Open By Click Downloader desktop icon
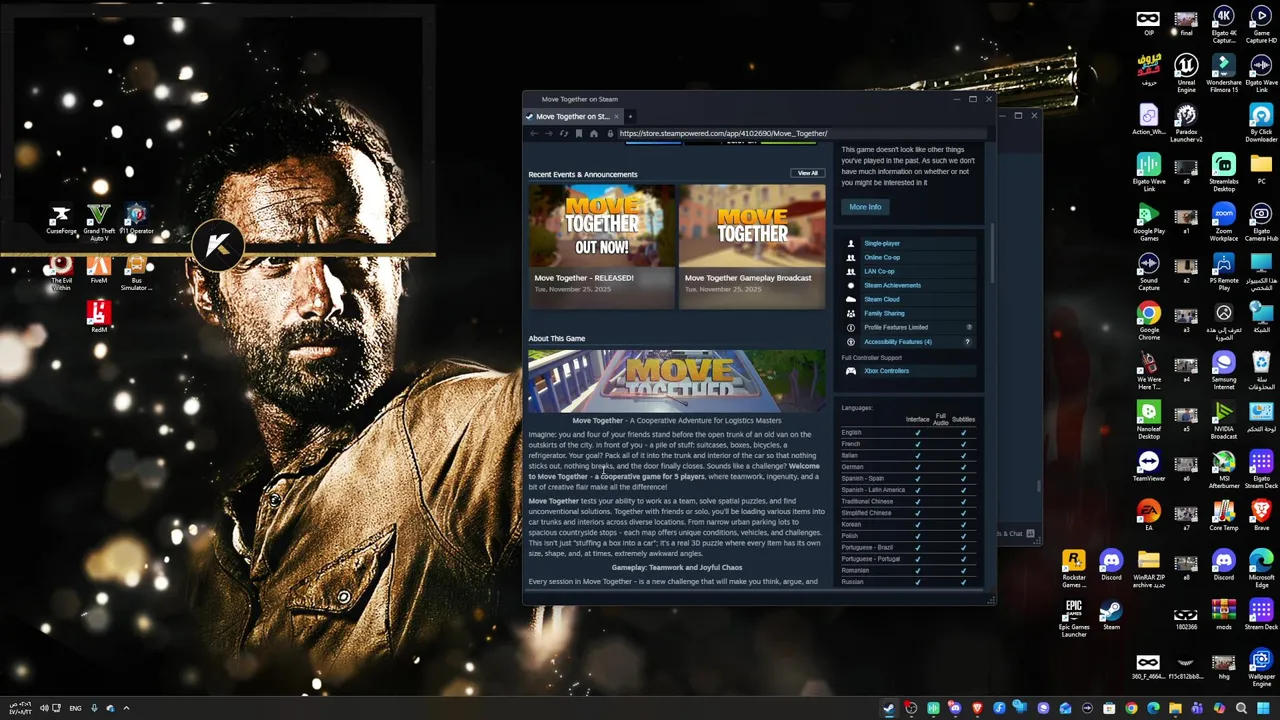 1261,123
